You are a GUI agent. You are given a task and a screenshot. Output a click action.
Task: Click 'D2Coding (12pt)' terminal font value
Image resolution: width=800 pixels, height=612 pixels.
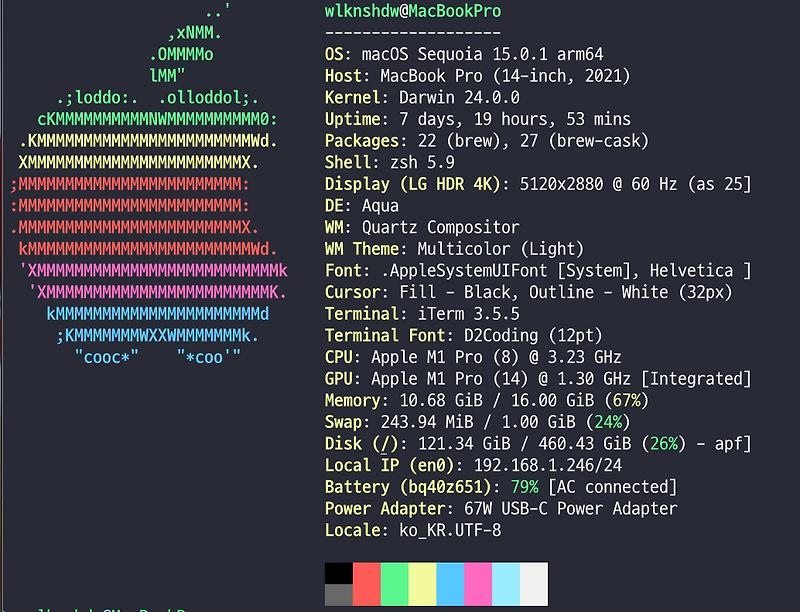(x=533, y=336)
